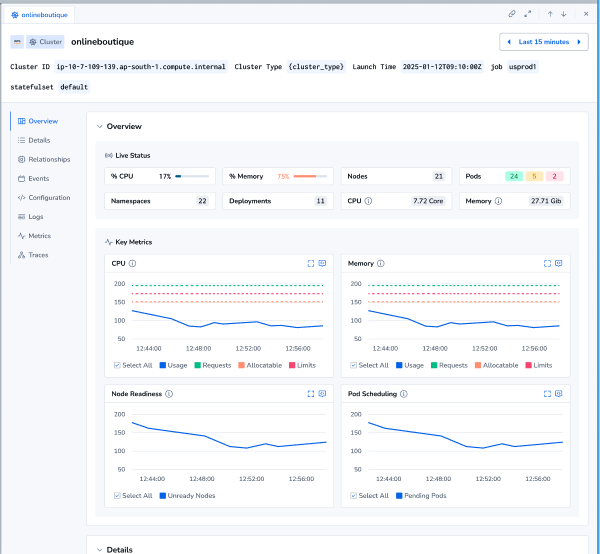Toggle Limits series in the CPU chart
This screenshot has height=554, width=600.
[x=302, y=365]
